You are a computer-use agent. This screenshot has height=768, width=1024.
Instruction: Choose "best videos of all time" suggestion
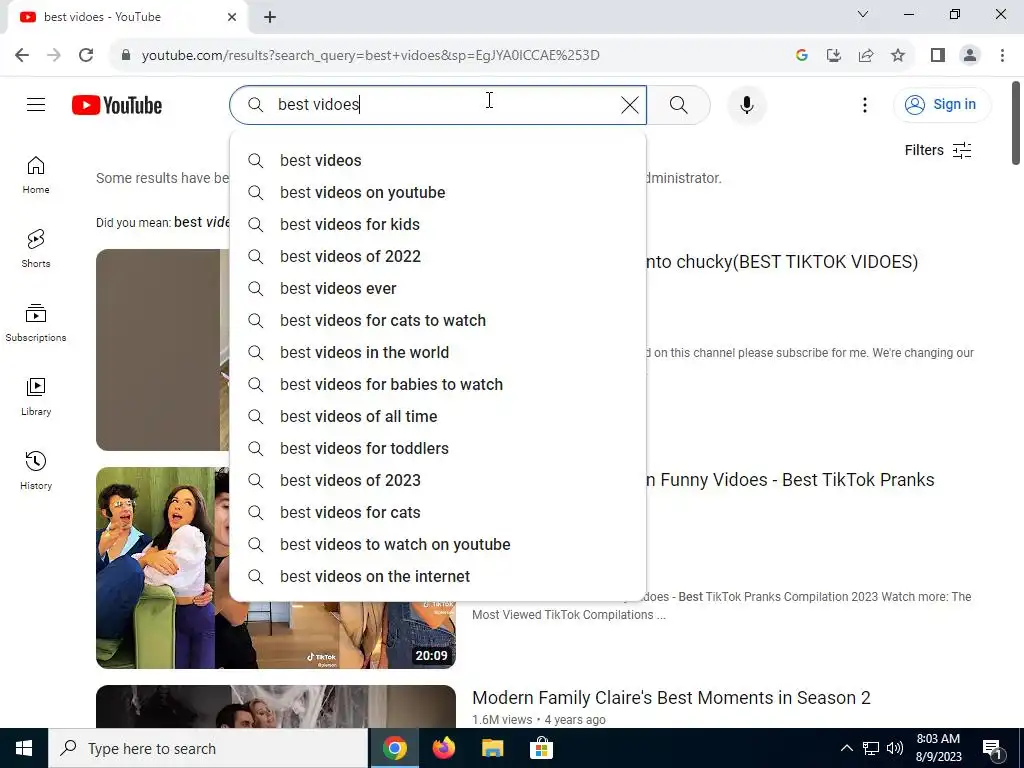438,417
